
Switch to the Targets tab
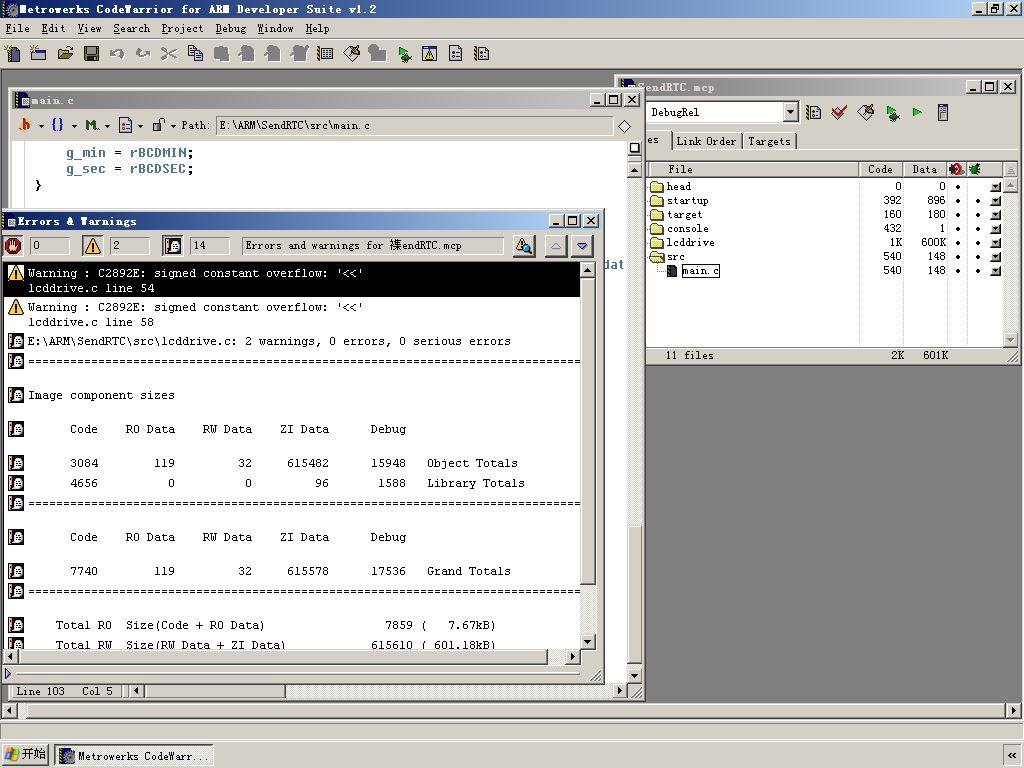coord(769,141)
